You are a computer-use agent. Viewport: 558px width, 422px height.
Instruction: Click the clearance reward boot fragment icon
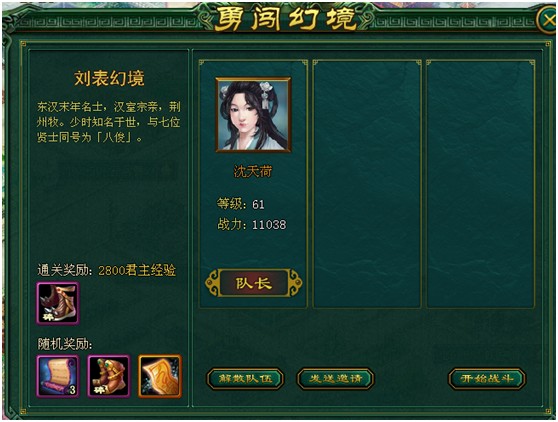[x=58, y=304]
